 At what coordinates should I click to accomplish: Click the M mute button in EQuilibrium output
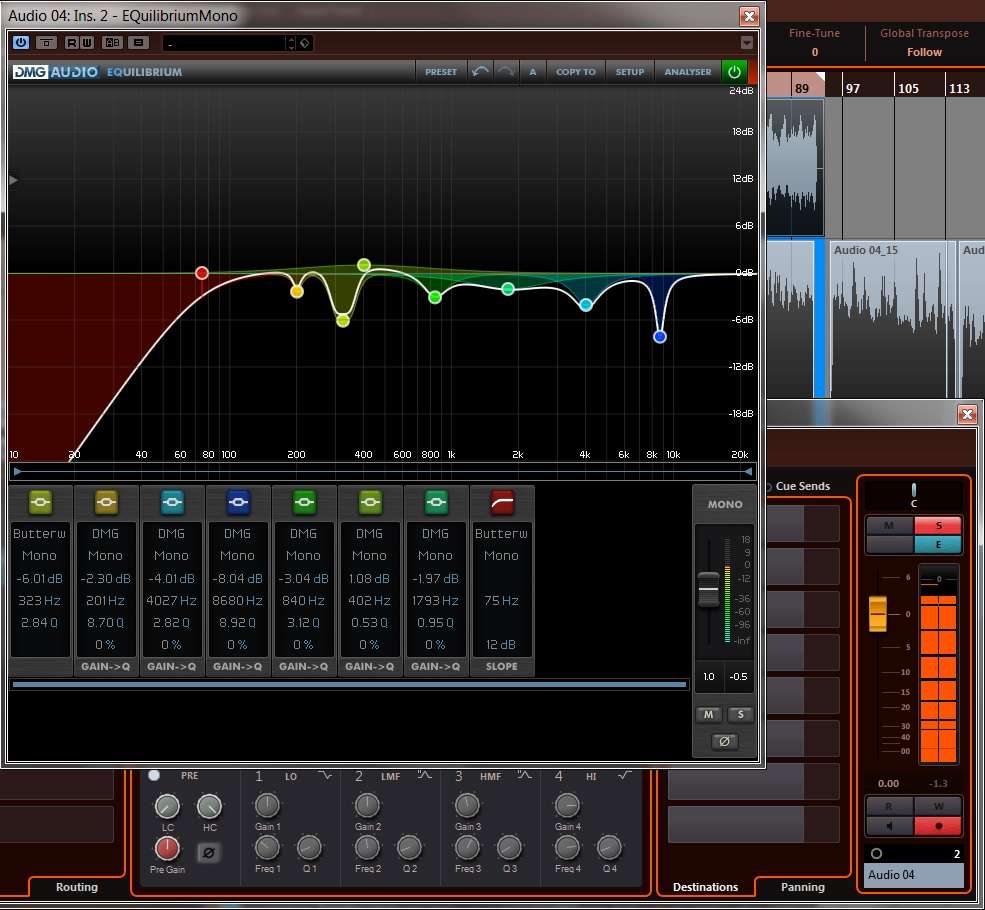(x=709, y=715)
